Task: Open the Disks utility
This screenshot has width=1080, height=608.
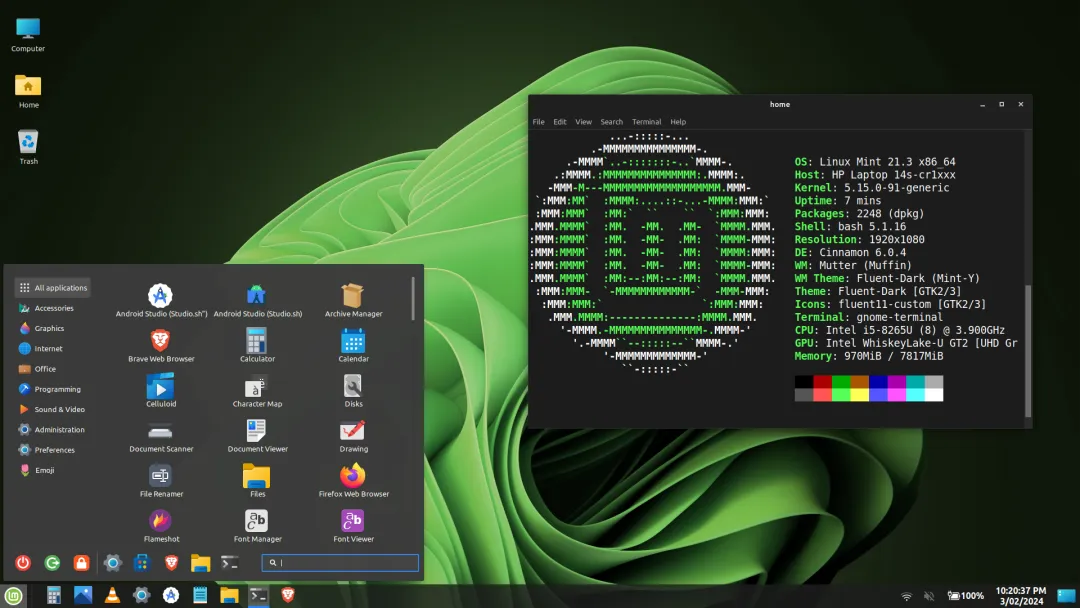Action: pos(353,391)
